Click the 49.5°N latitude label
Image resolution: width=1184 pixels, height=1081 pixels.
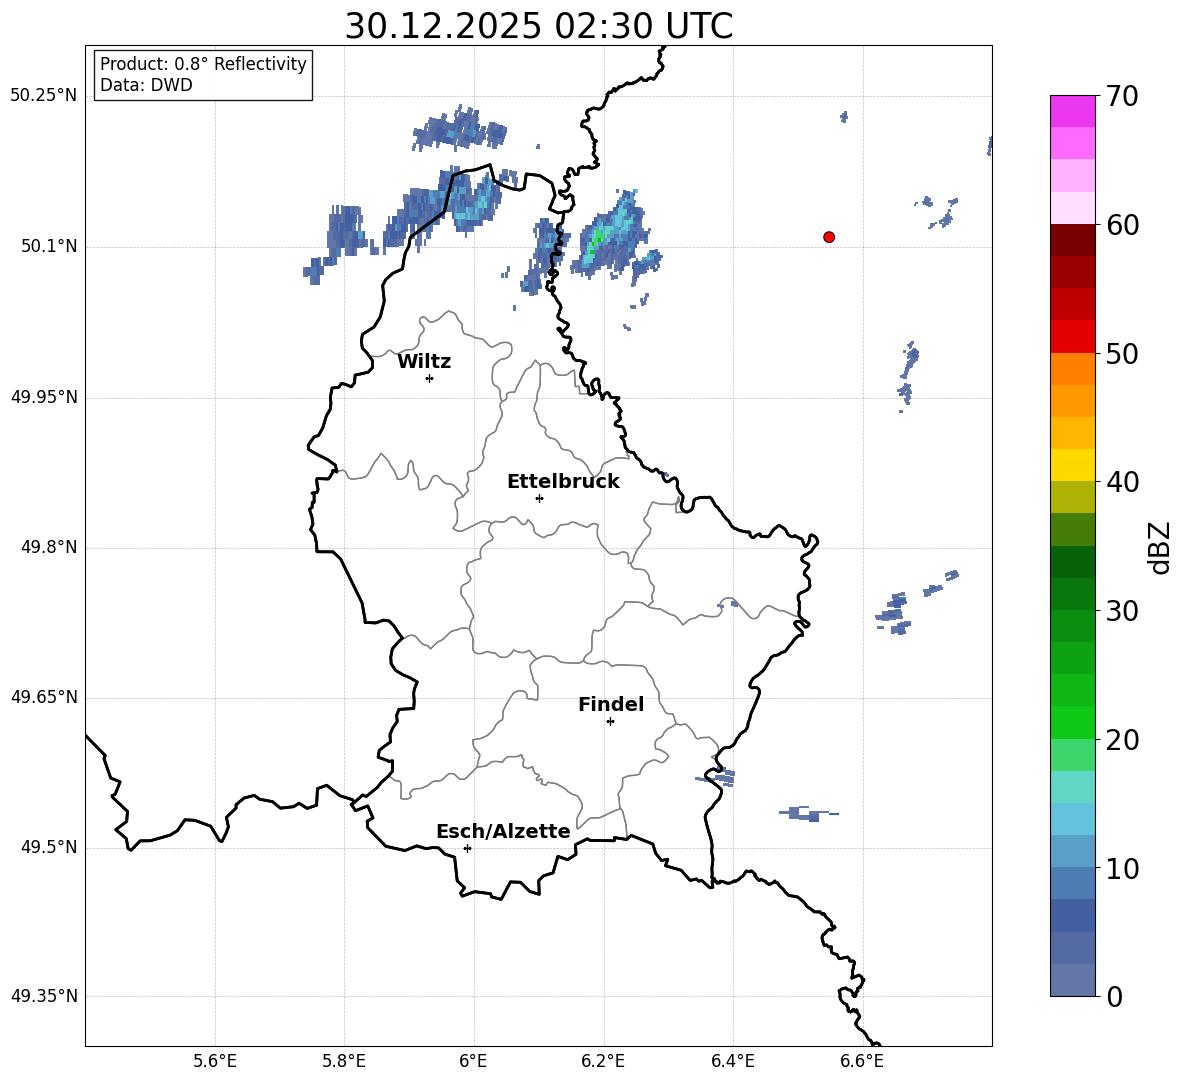(49, 847)
